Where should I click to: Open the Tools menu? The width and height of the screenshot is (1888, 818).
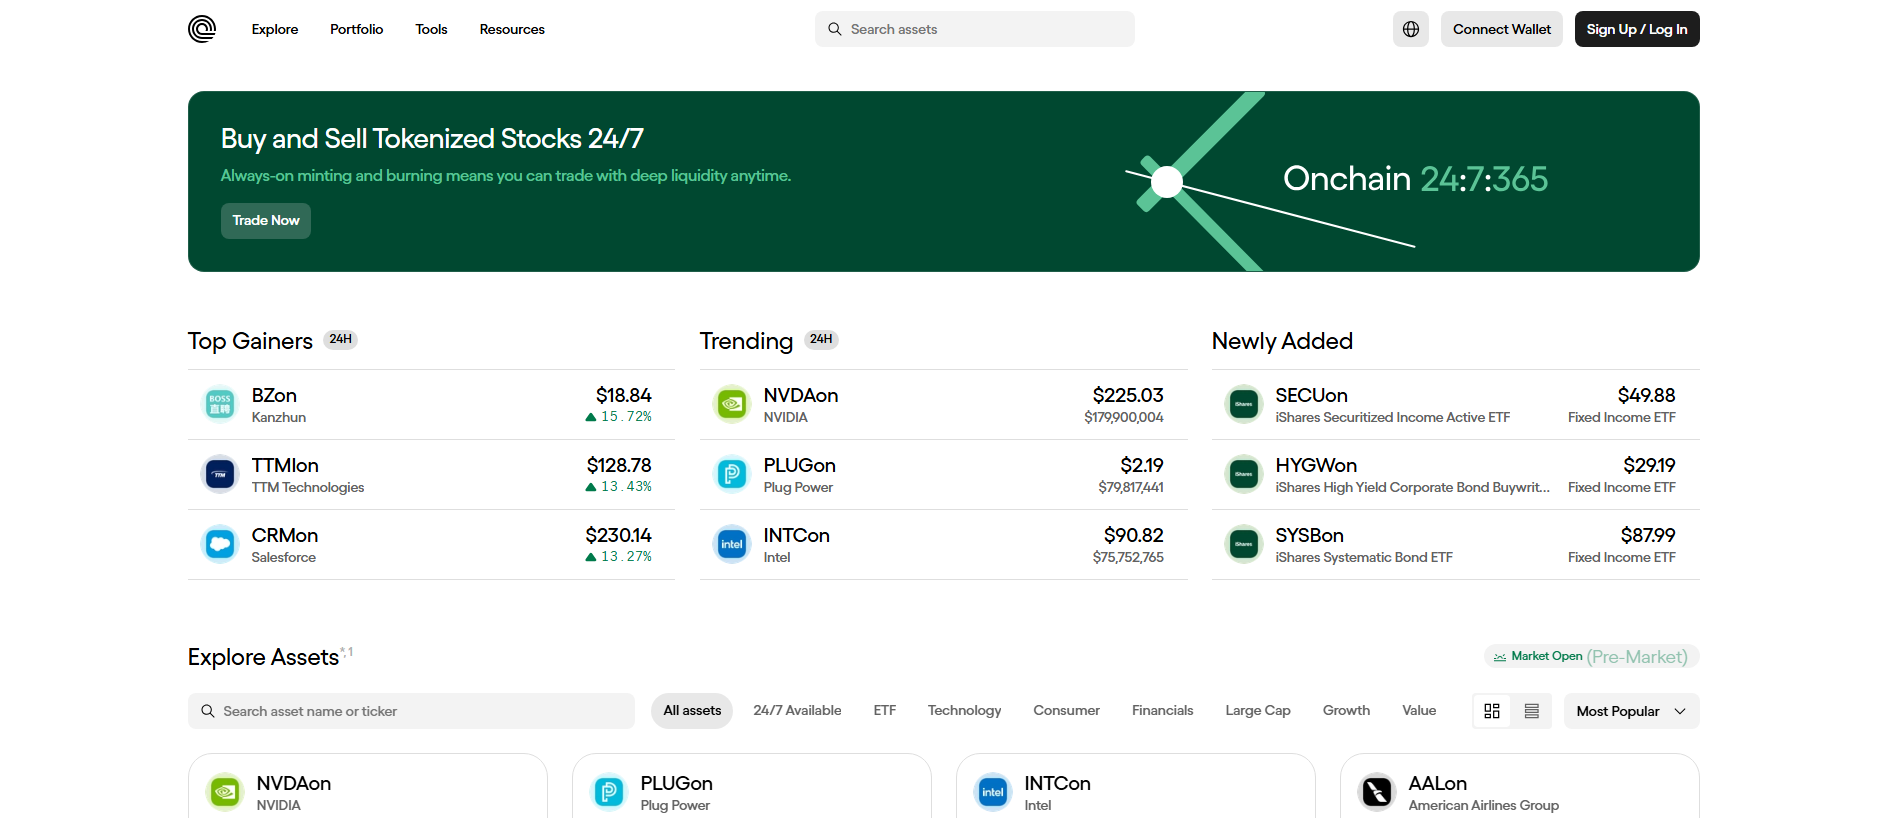click(x=431, y=29)
